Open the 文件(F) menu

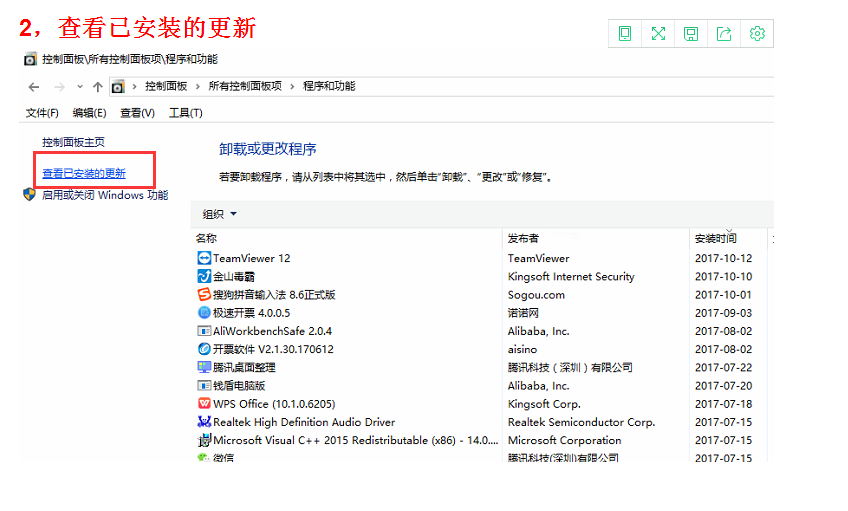[42, 113]
